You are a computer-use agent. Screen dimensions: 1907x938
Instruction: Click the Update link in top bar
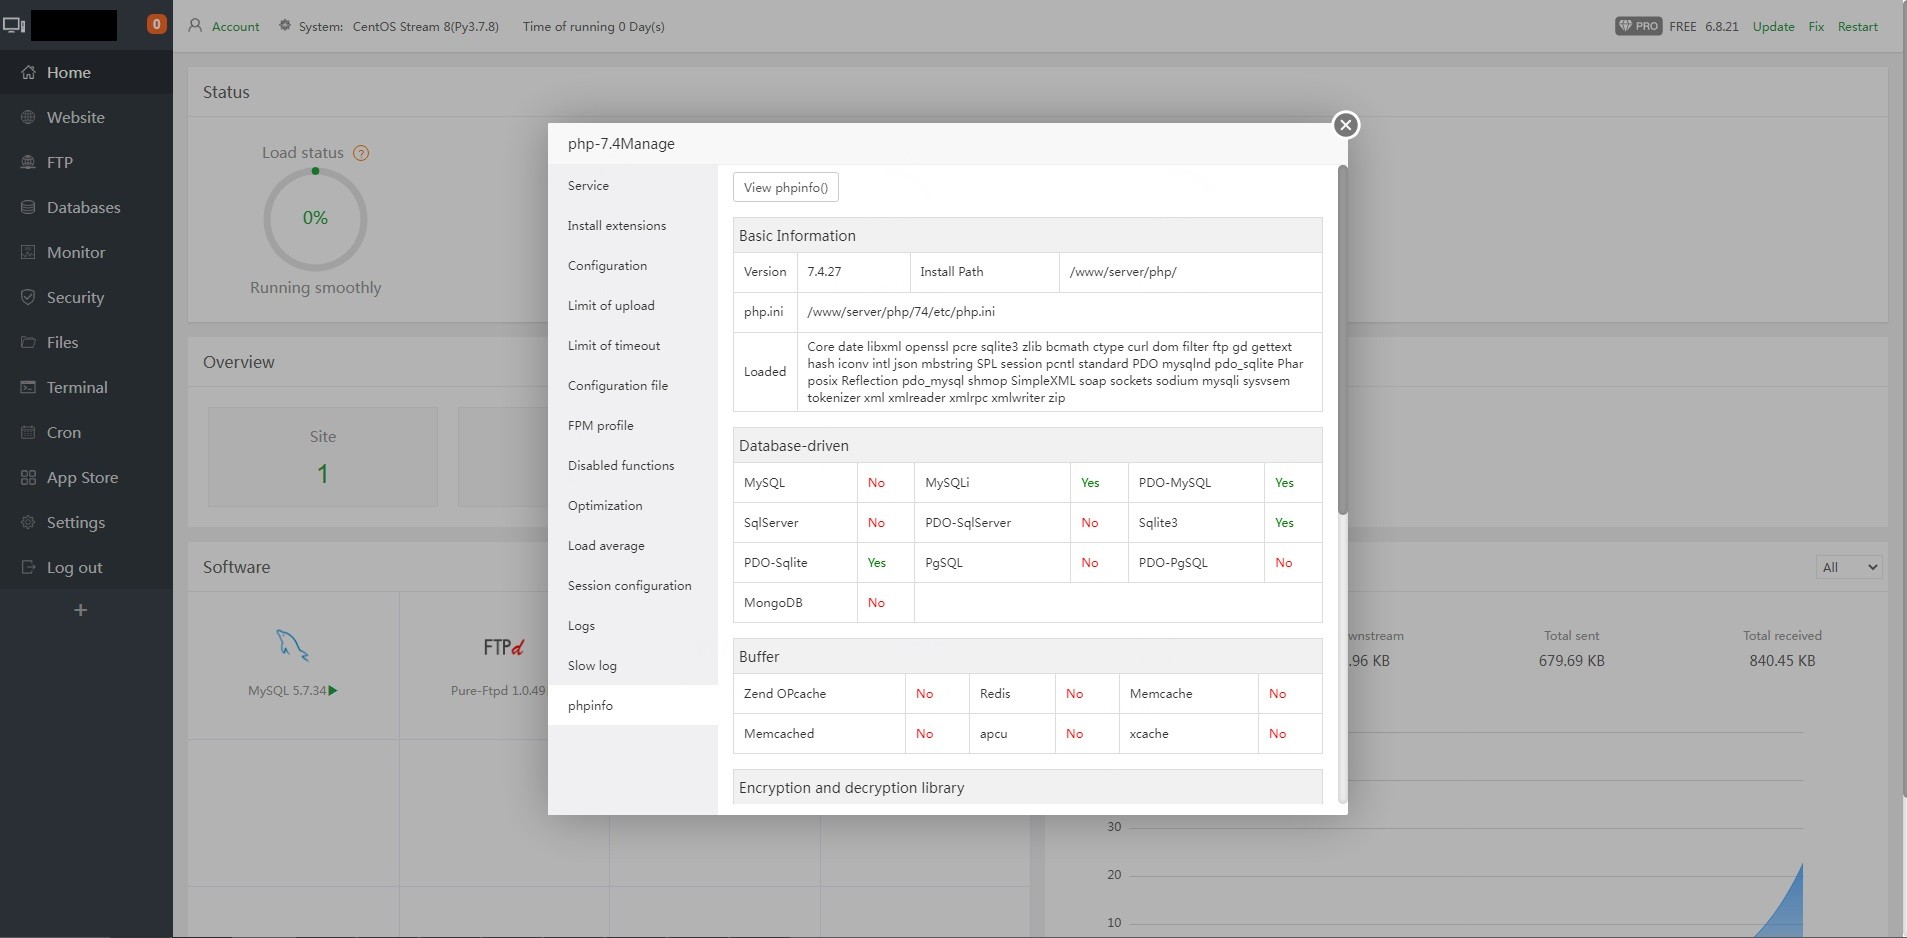[x=1773, y=27]
